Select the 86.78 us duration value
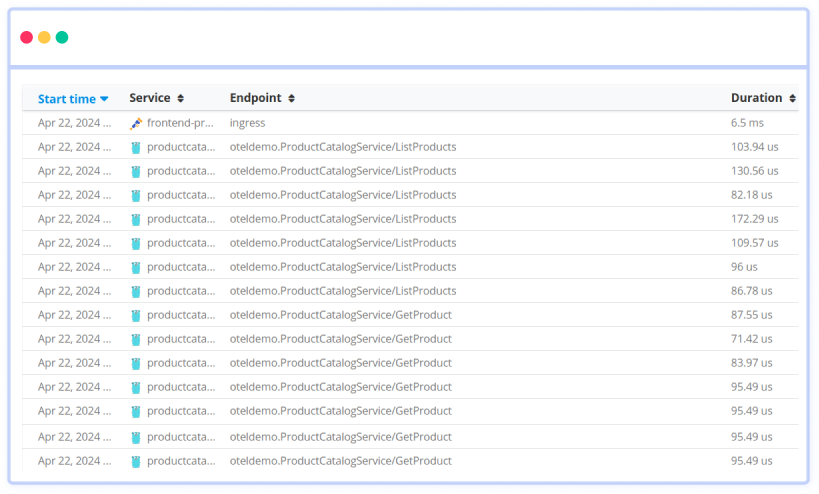 click(751, 291)
